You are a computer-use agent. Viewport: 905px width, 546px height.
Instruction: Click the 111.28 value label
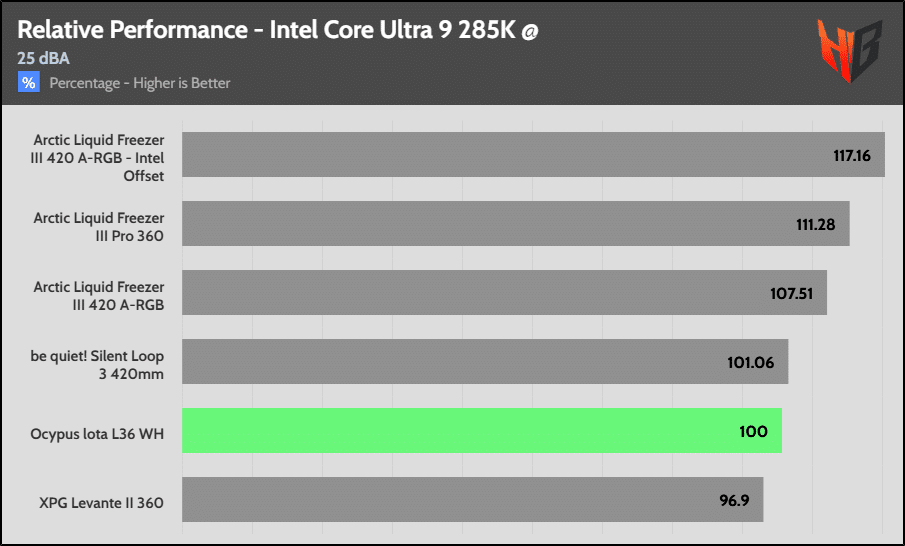[x=816, y=225]
